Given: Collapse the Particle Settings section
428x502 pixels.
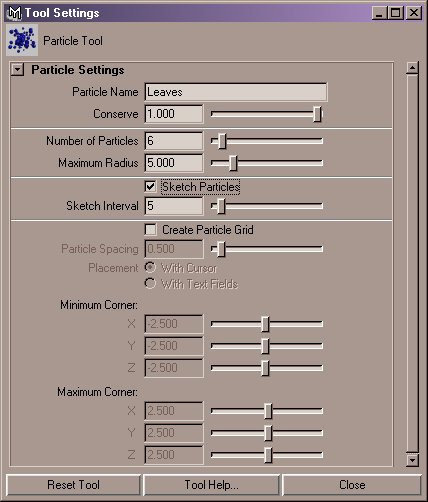Looking at the screenshot, I should 17,70.
